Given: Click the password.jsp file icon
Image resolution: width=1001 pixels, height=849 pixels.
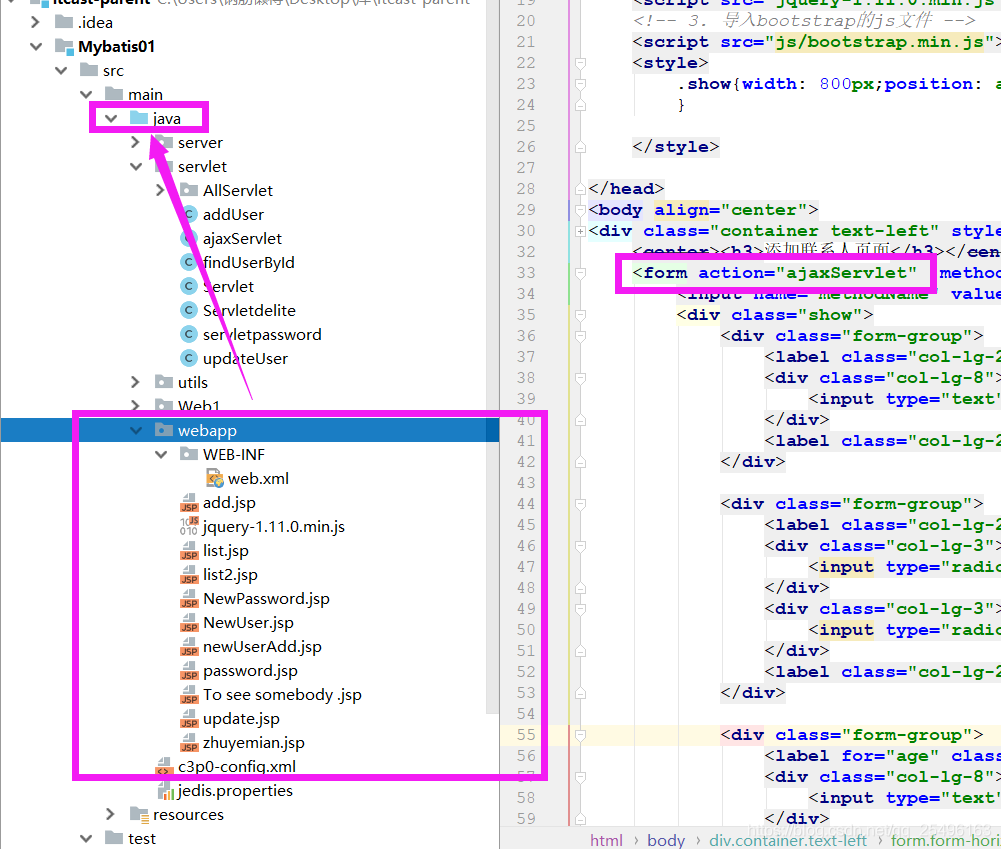Looking at the screenshot, I should (x=189, y=670).
